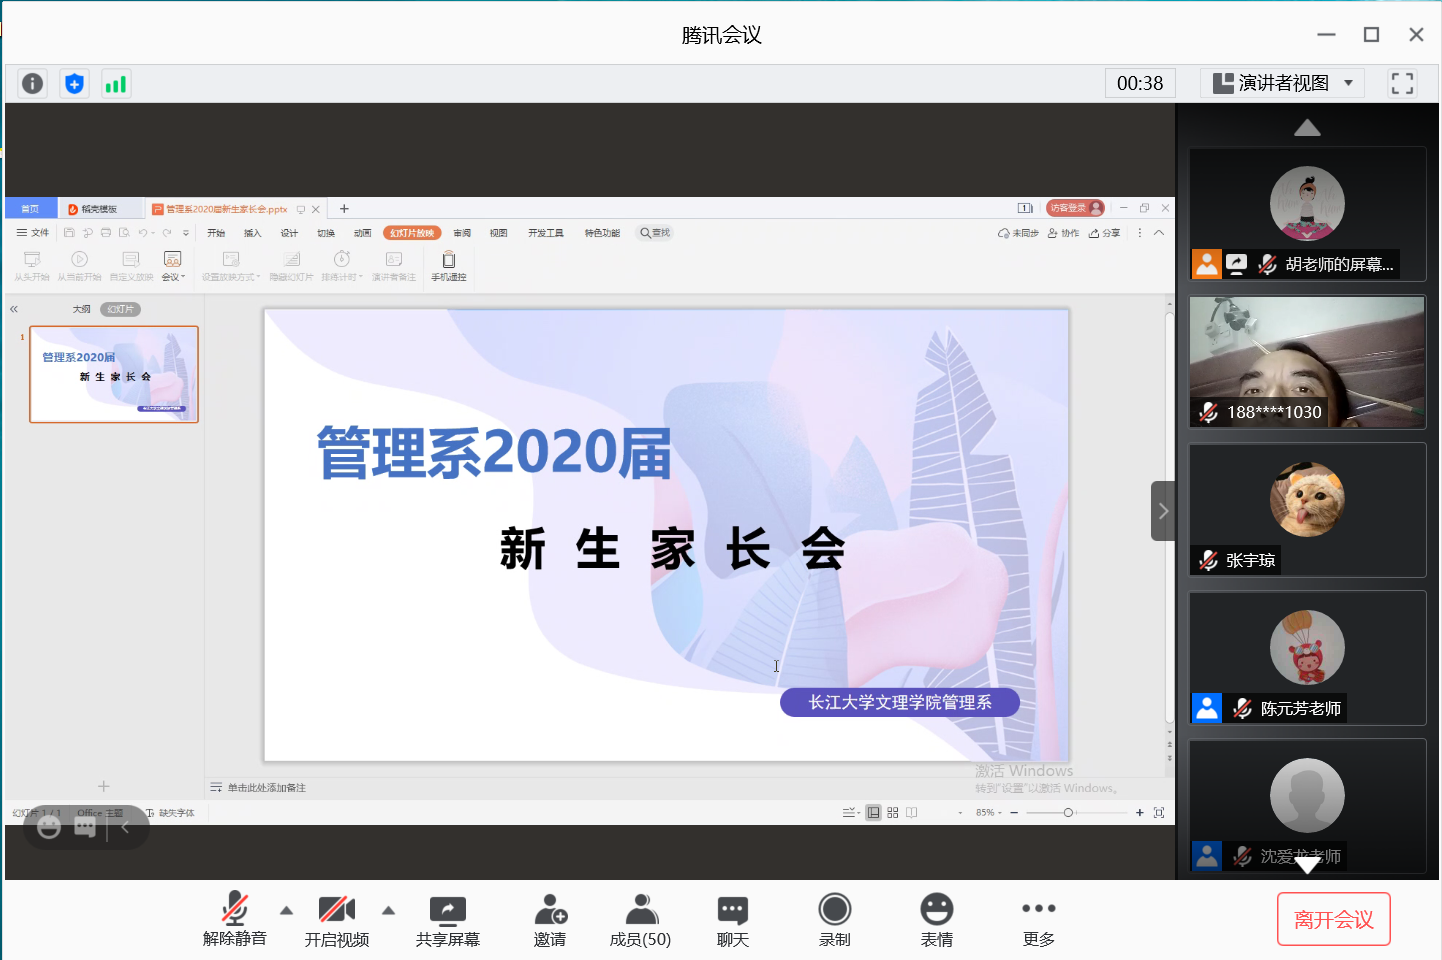Image resolution: width=1442 pixels, height=960 pixels.
Task: Click the blue security shield icon
Action: tap(74, 84)
